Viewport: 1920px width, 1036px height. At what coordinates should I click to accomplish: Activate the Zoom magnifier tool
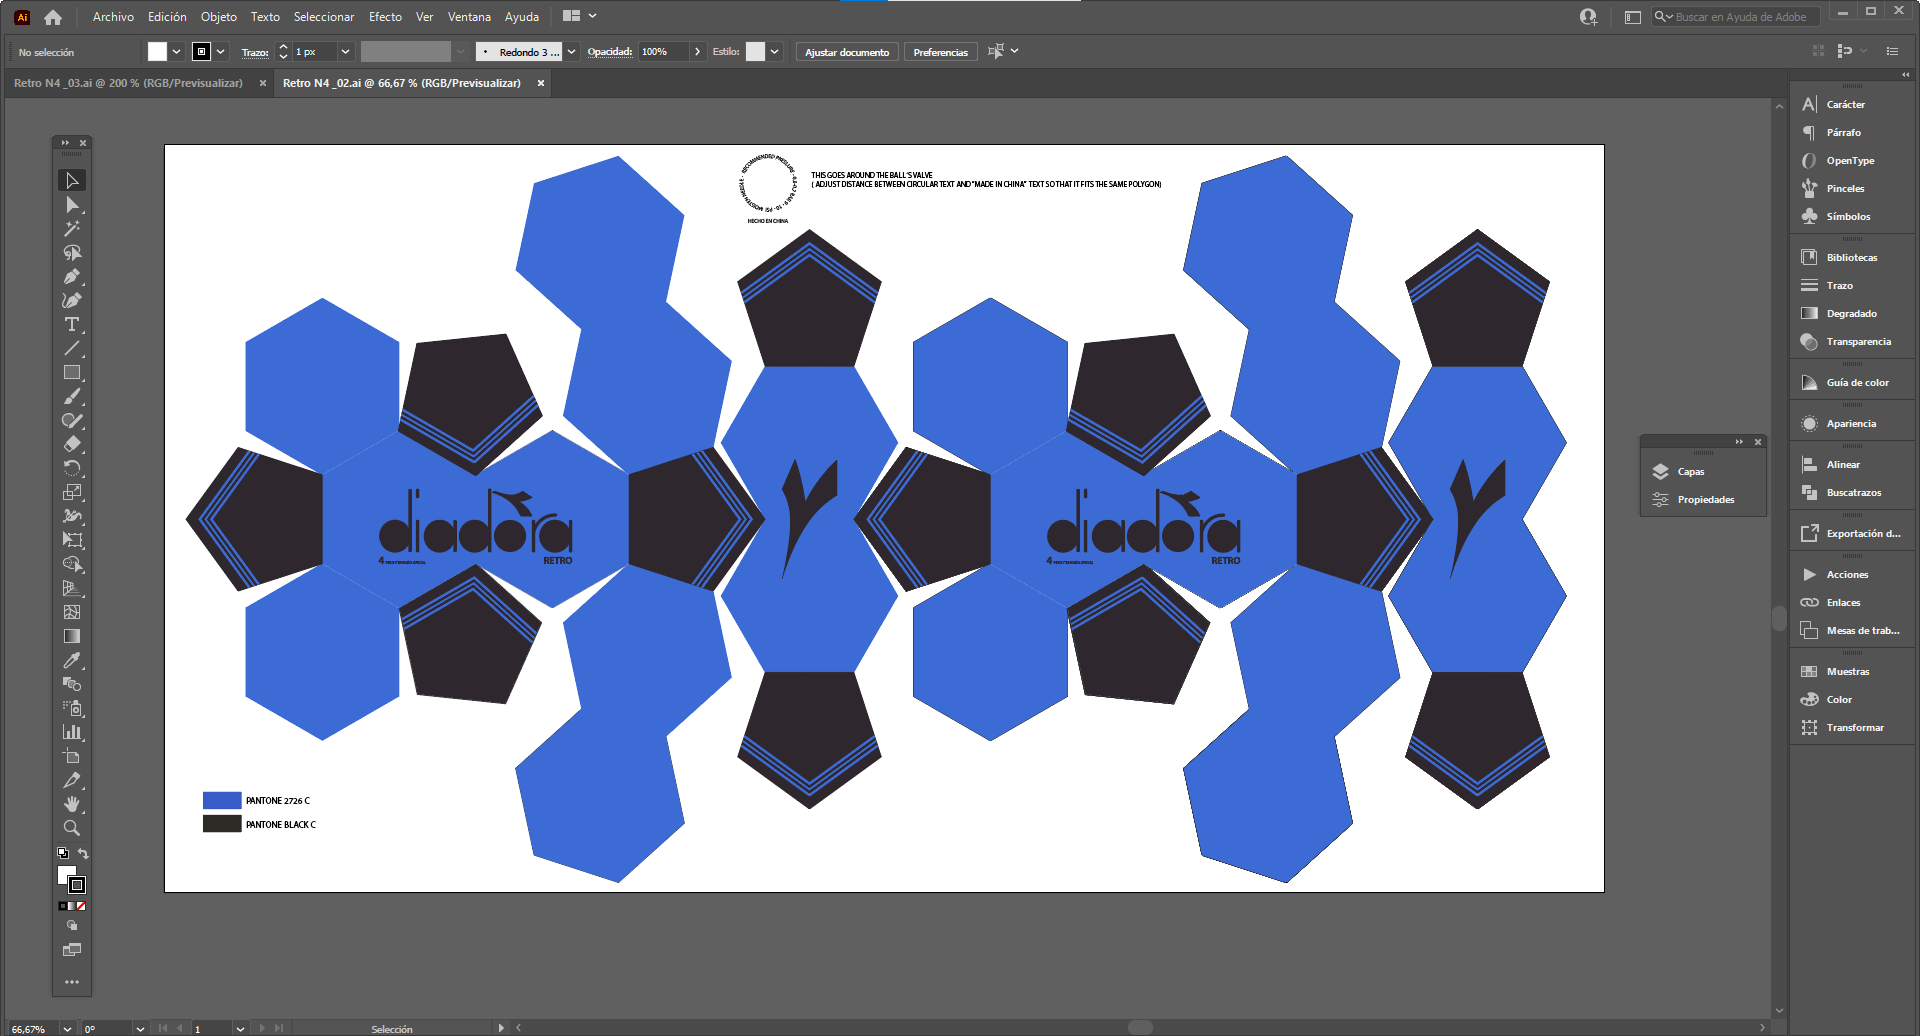tap(72, 828)
